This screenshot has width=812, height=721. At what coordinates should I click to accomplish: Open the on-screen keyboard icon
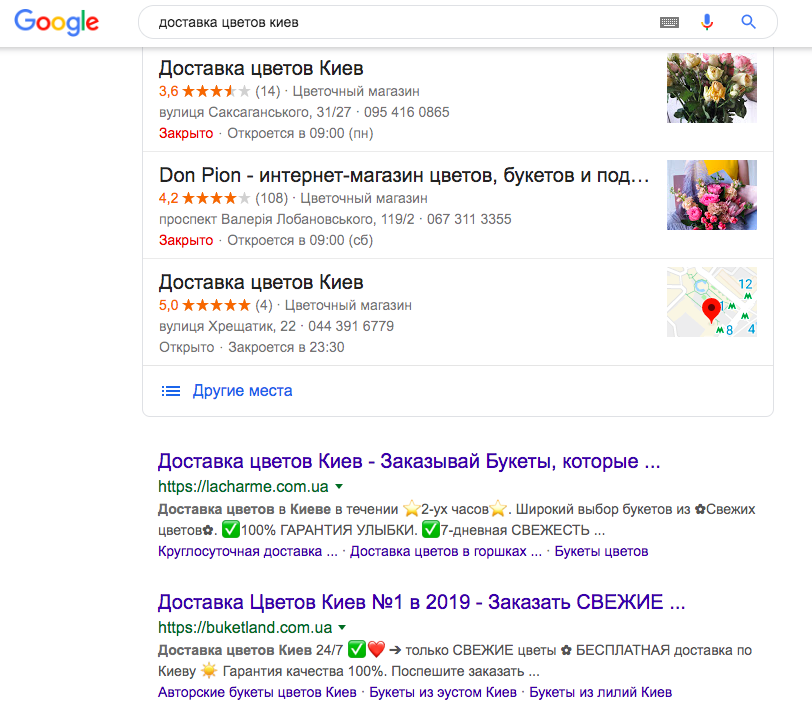pos(669,22)
